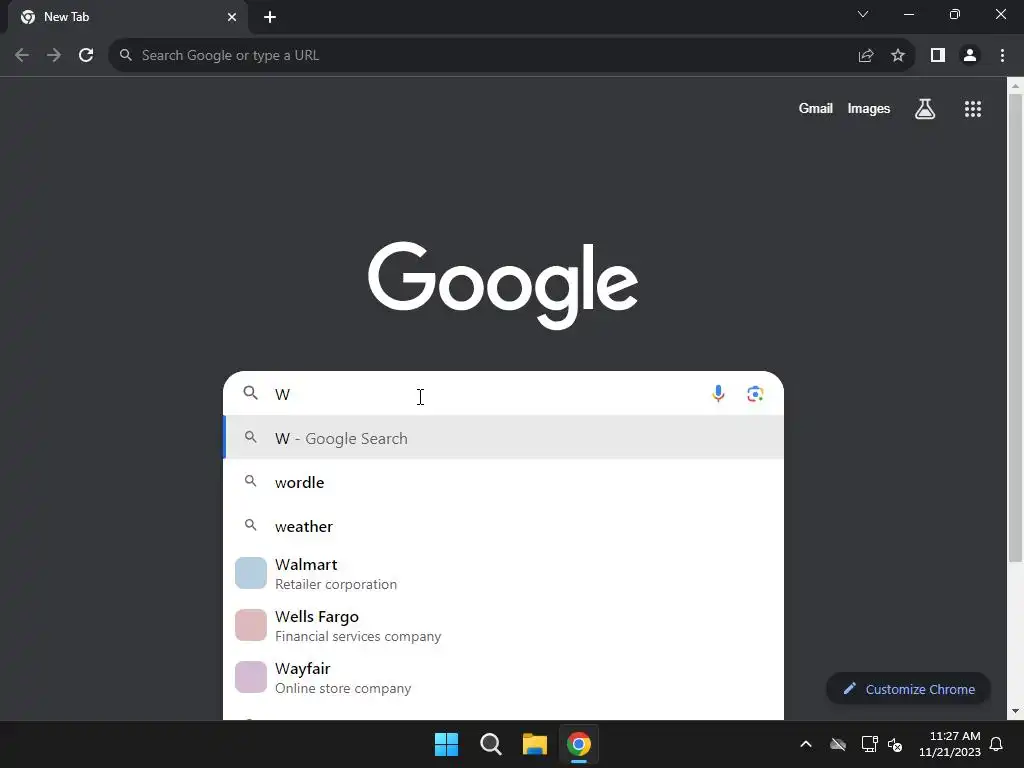The image size is (1024, 768).
Task: Open a new tab with the plus button
Action: click(x=270, y=17)
